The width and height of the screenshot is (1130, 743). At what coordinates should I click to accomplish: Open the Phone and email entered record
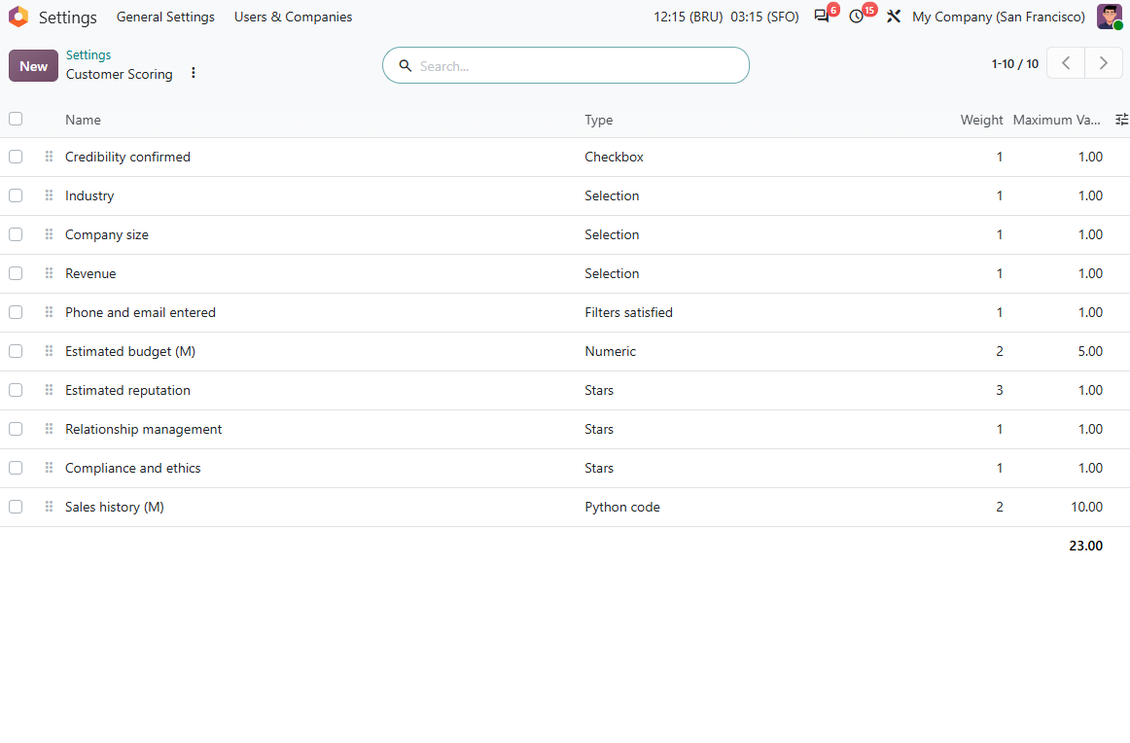[141, 312]
